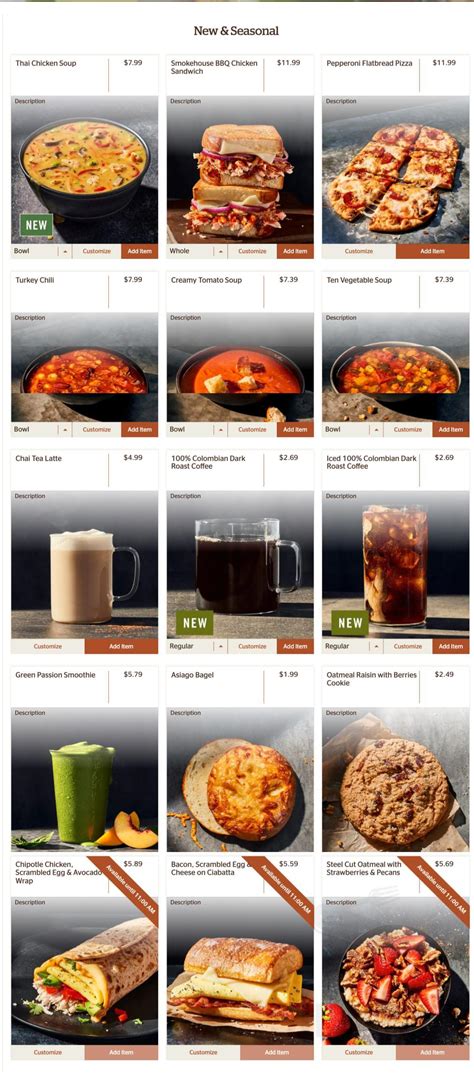Screen dimensions: 474x1075
Task: Open Turkey Chili Bowl size dropdown
Action: [x=42, y=429]
